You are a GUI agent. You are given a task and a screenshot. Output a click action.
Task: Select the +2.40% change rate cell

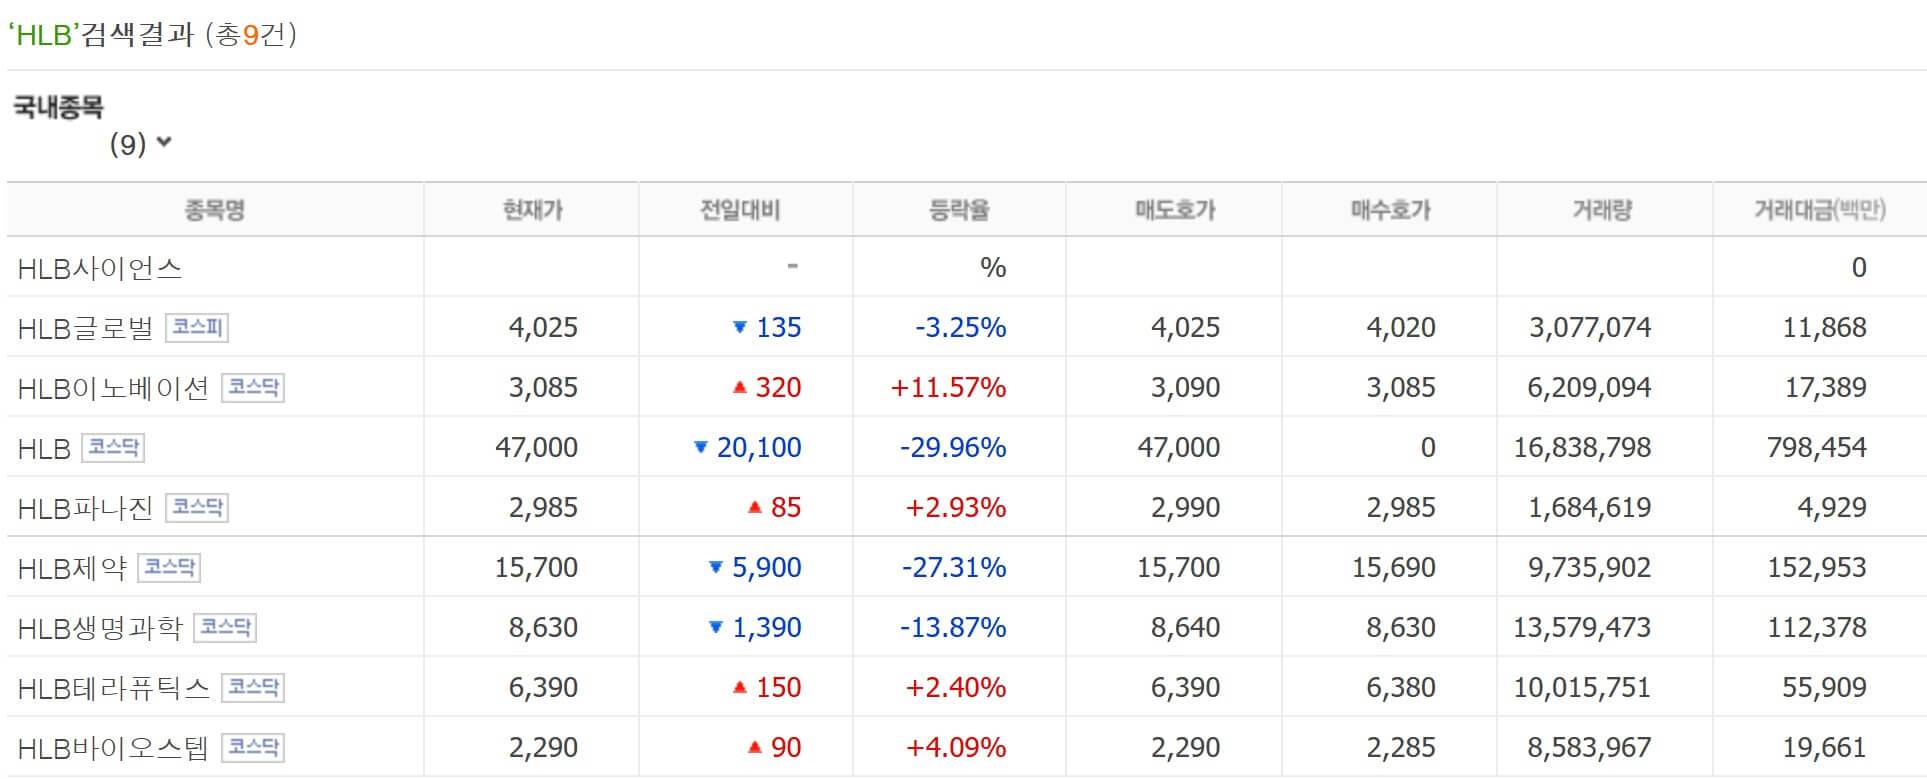coord(955,688)
